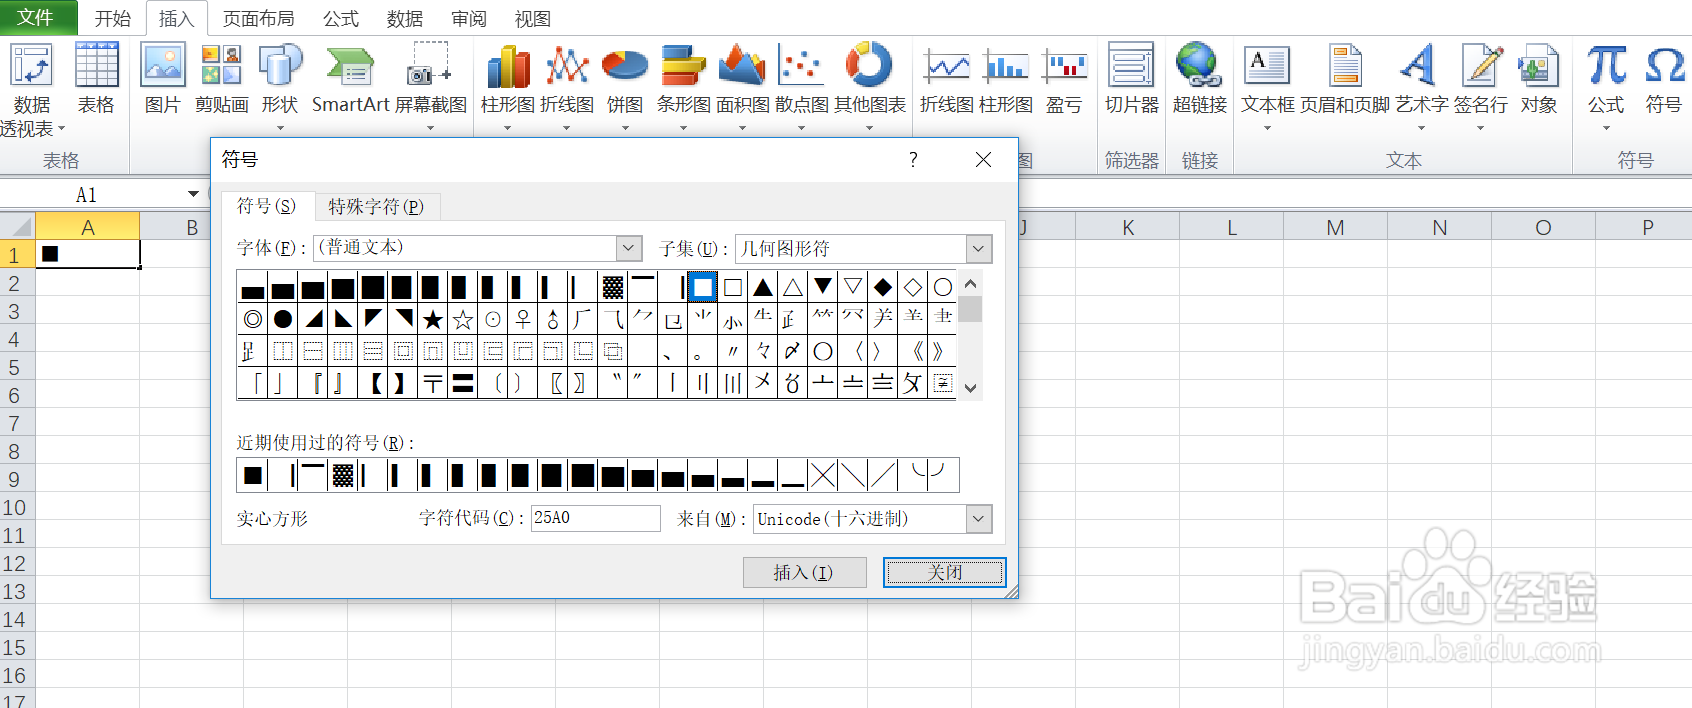Screen dimensions: 1692x708
Task: Switch to the 数据 Data tab
Action: click(x=405, y=19)
